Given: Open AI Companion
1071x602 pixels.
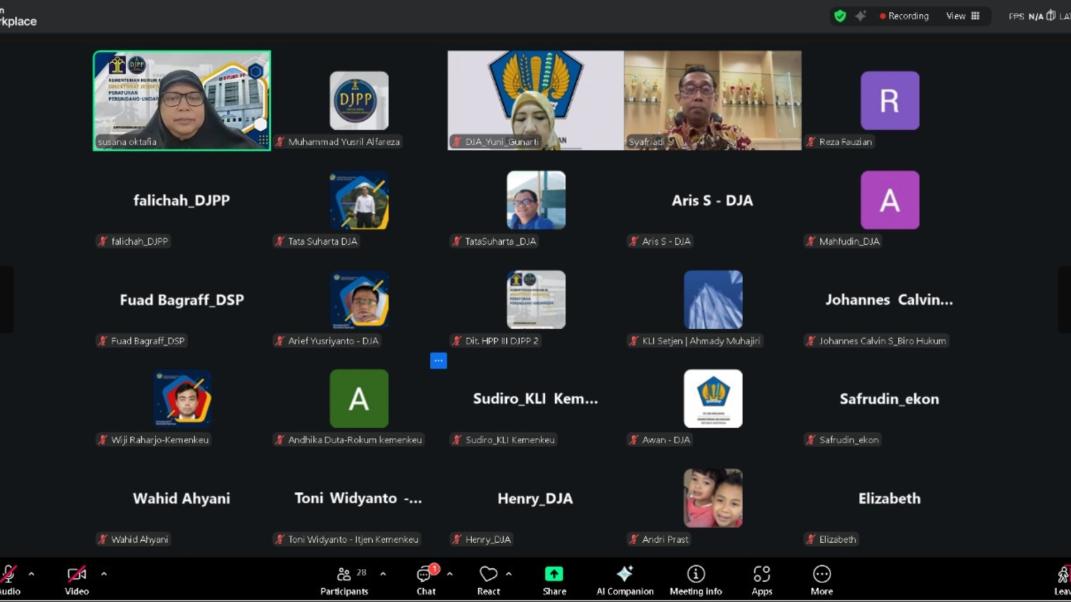Looking at the screenshot, I should pyautogui.click(x=625, y=579).
